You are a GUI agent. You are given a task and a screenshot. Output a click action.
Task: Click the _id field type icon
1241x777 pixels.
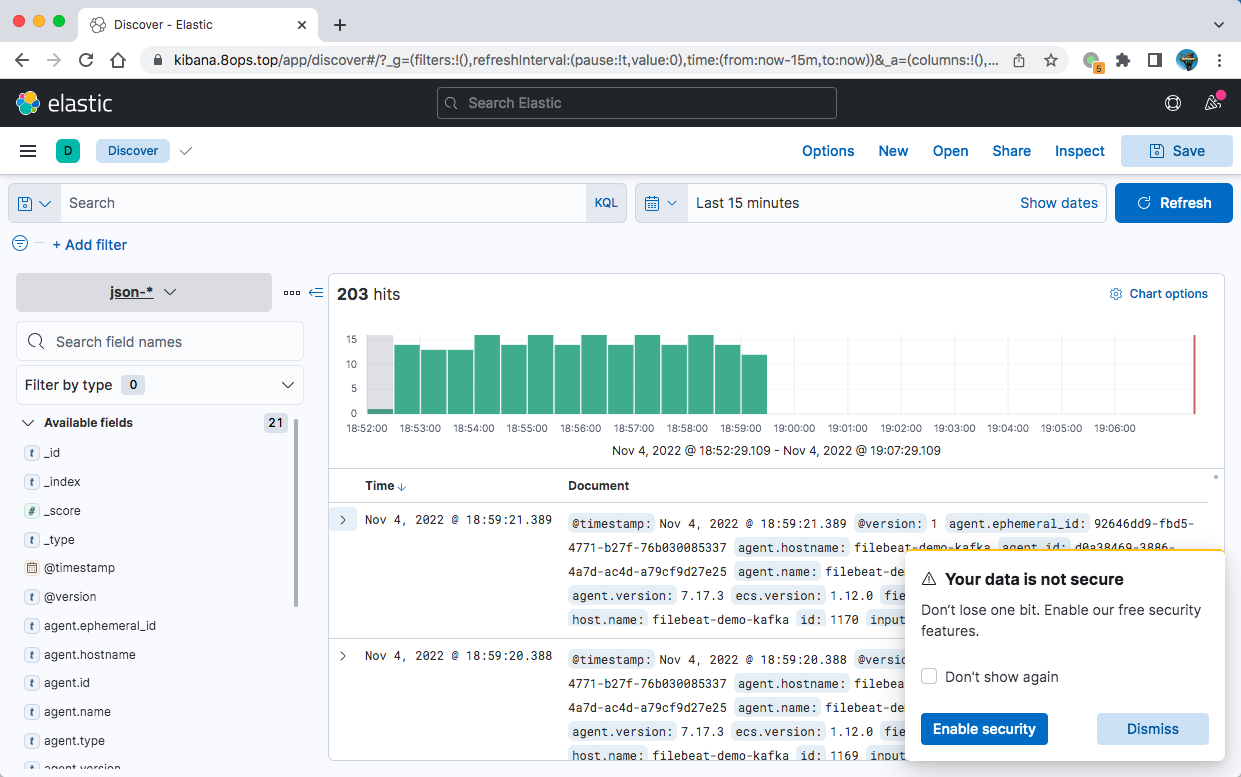(32, 453)
